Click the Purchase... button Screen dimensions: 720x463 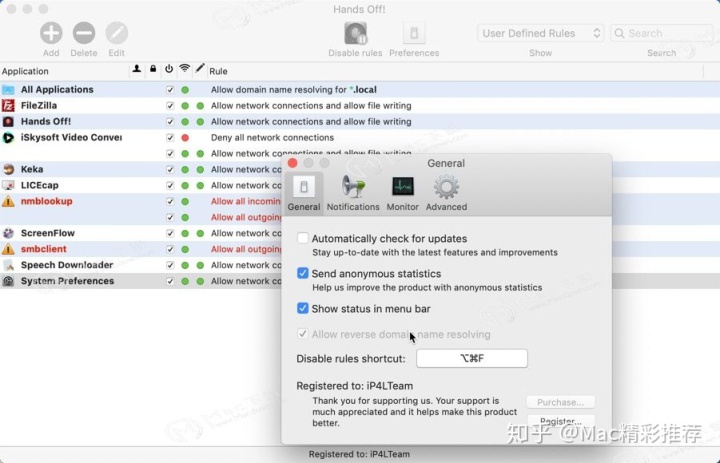pyautogui.click(x=561, y=402)
